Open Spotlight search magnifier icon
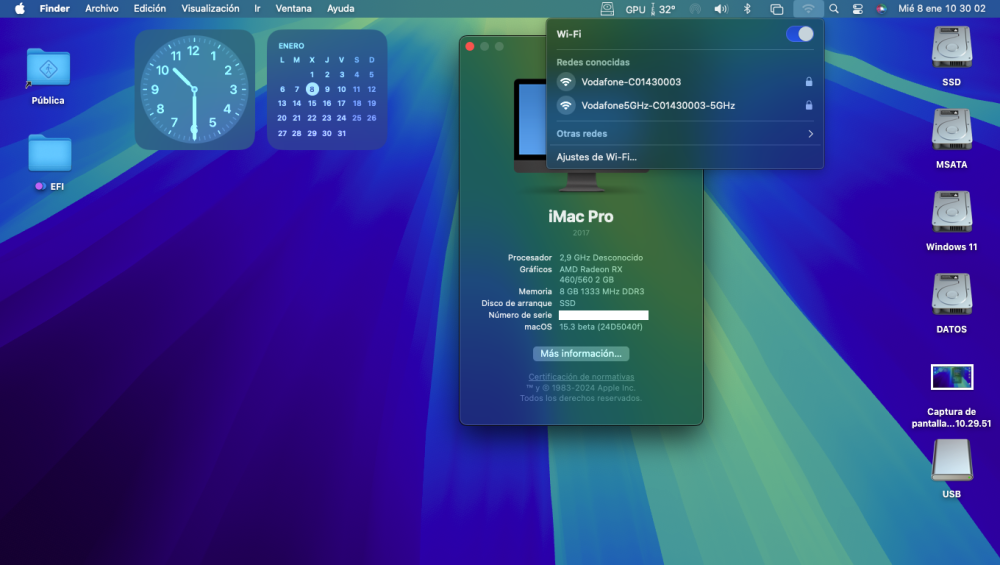Viewport: 1000px width, 565px height. point(834,9)
